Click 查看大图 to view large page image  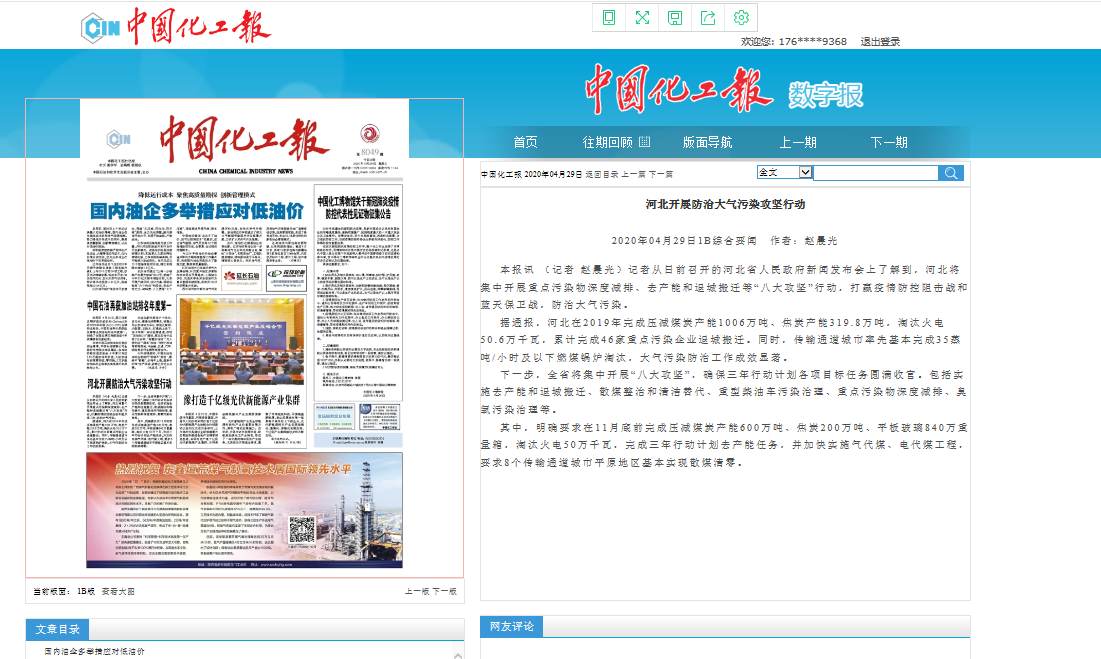point(118,592)
